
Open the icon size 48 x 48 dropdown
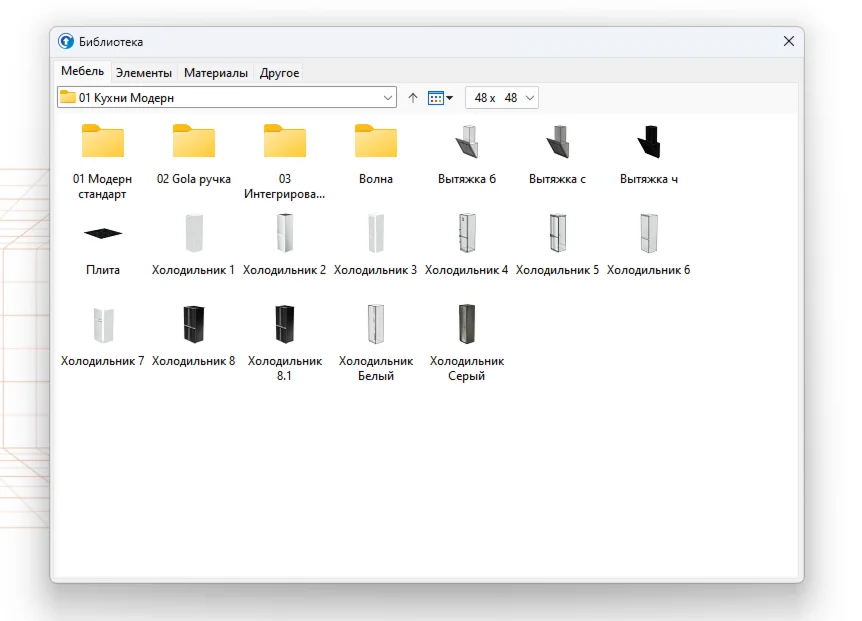click(x=530, y=98)
